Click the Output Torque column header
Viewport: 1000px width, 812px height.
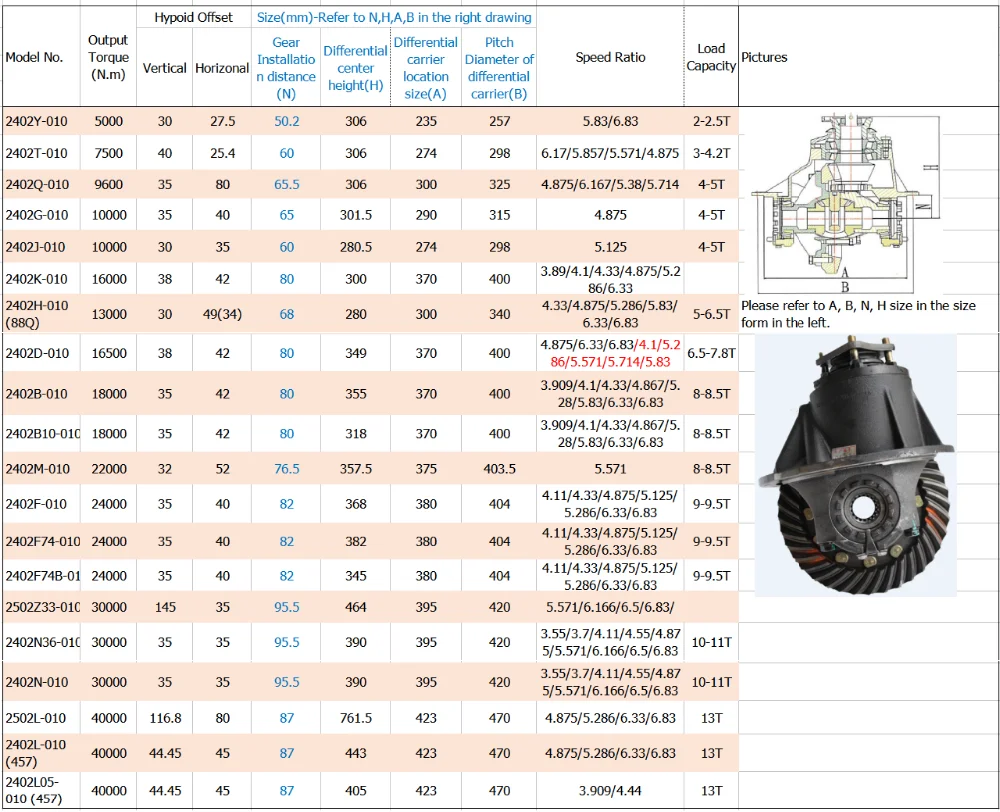(x=108, y=57)
